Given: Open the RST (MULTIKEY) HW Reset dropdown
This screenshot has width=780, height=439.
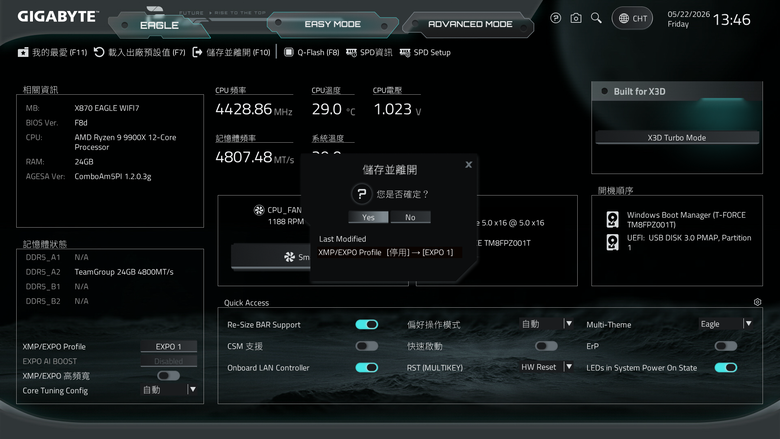Looking at the screenshot, I should tap(546, 367).
